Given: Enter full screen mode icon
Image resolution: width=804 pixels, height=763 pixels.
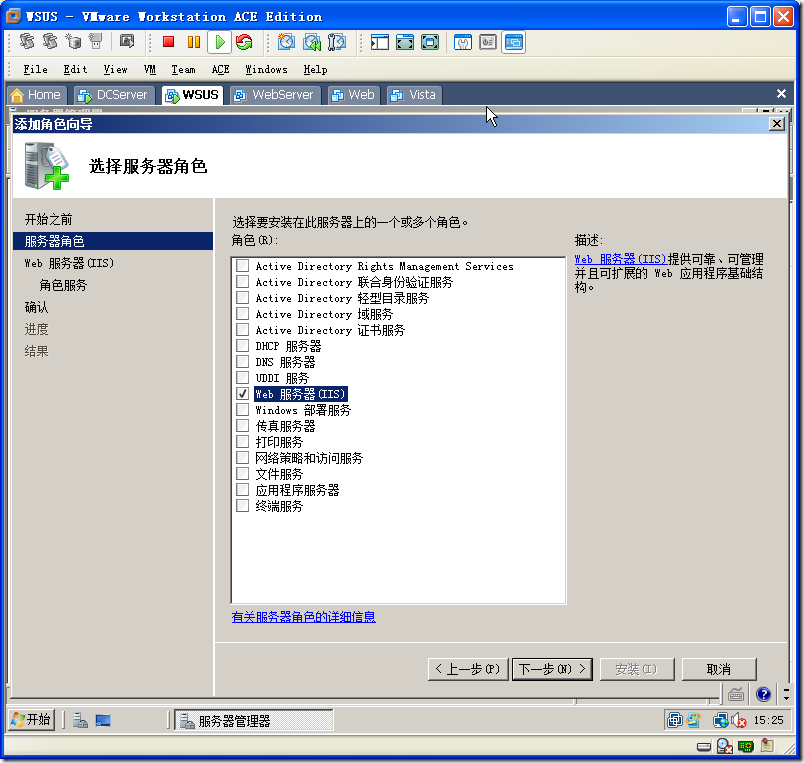Looking at the screenshot, I should click(430, 42).
